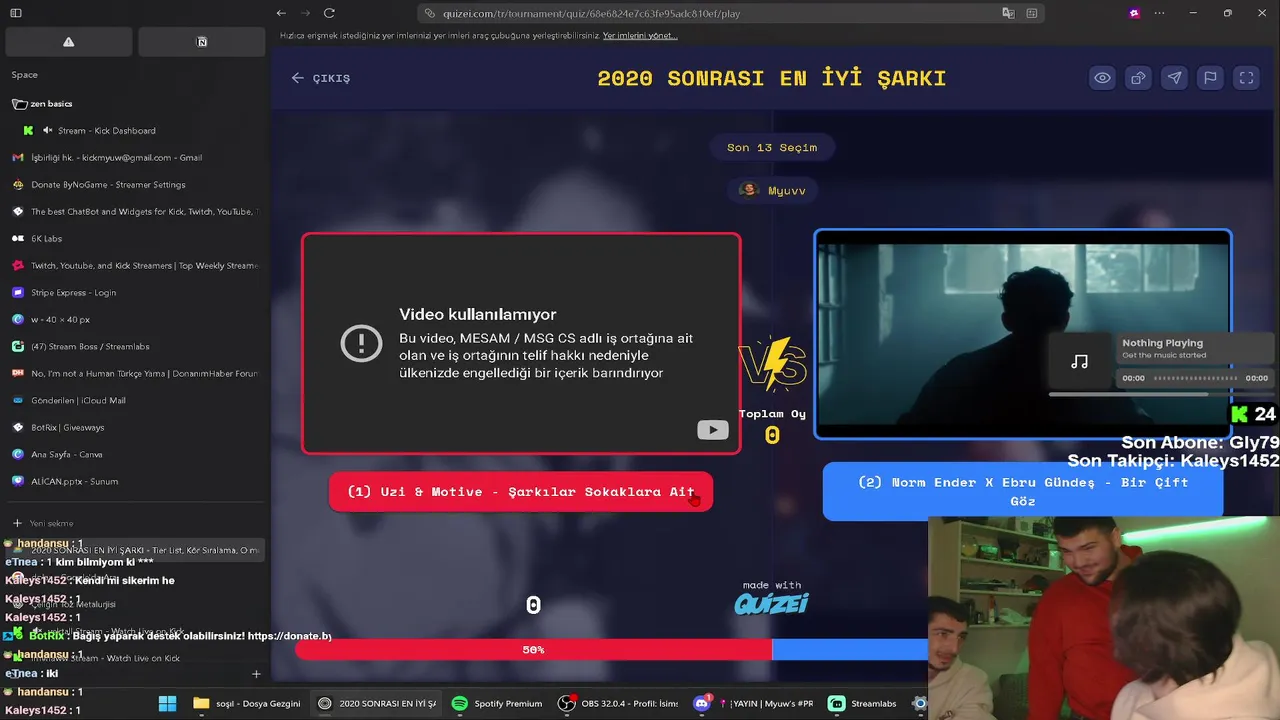Screen dimensions: 1280x720
Task: Click the plus icon at sidebar bottom
Action: click(x=256, y=674)
